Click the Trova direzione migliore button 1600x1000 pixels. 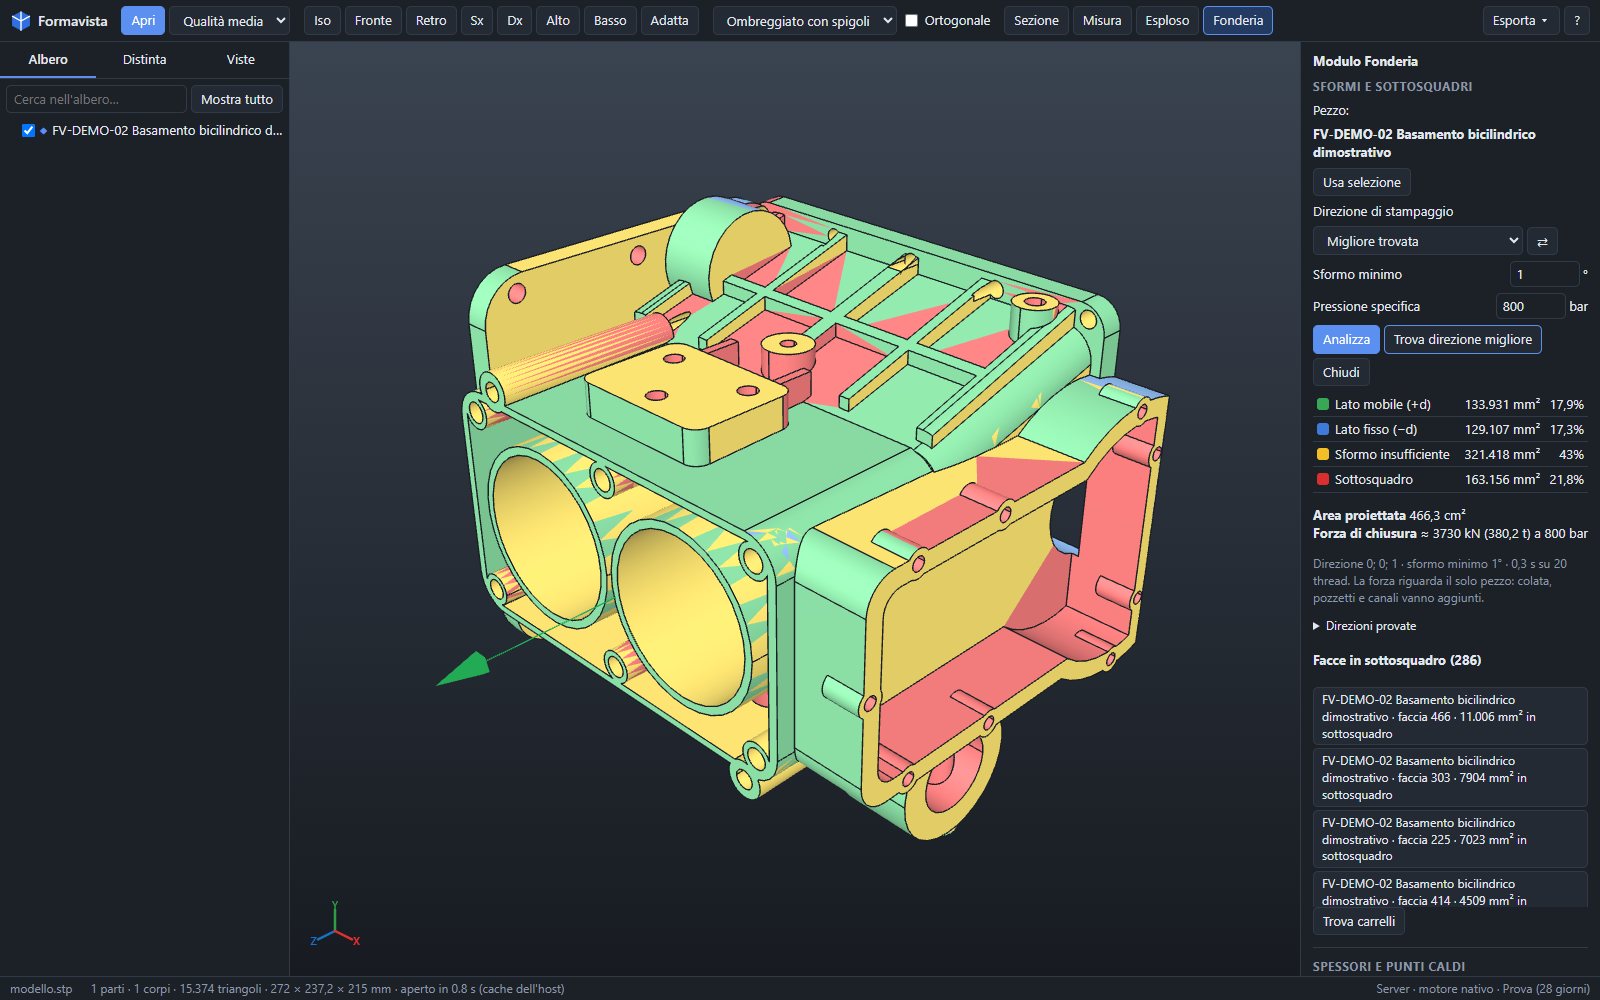(1462, 339)
